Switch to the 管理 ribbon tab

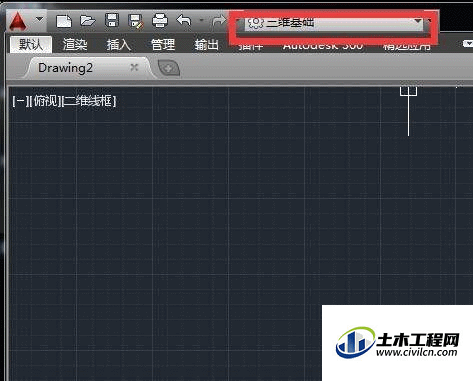pyautogui.click(x=163, y=45)
